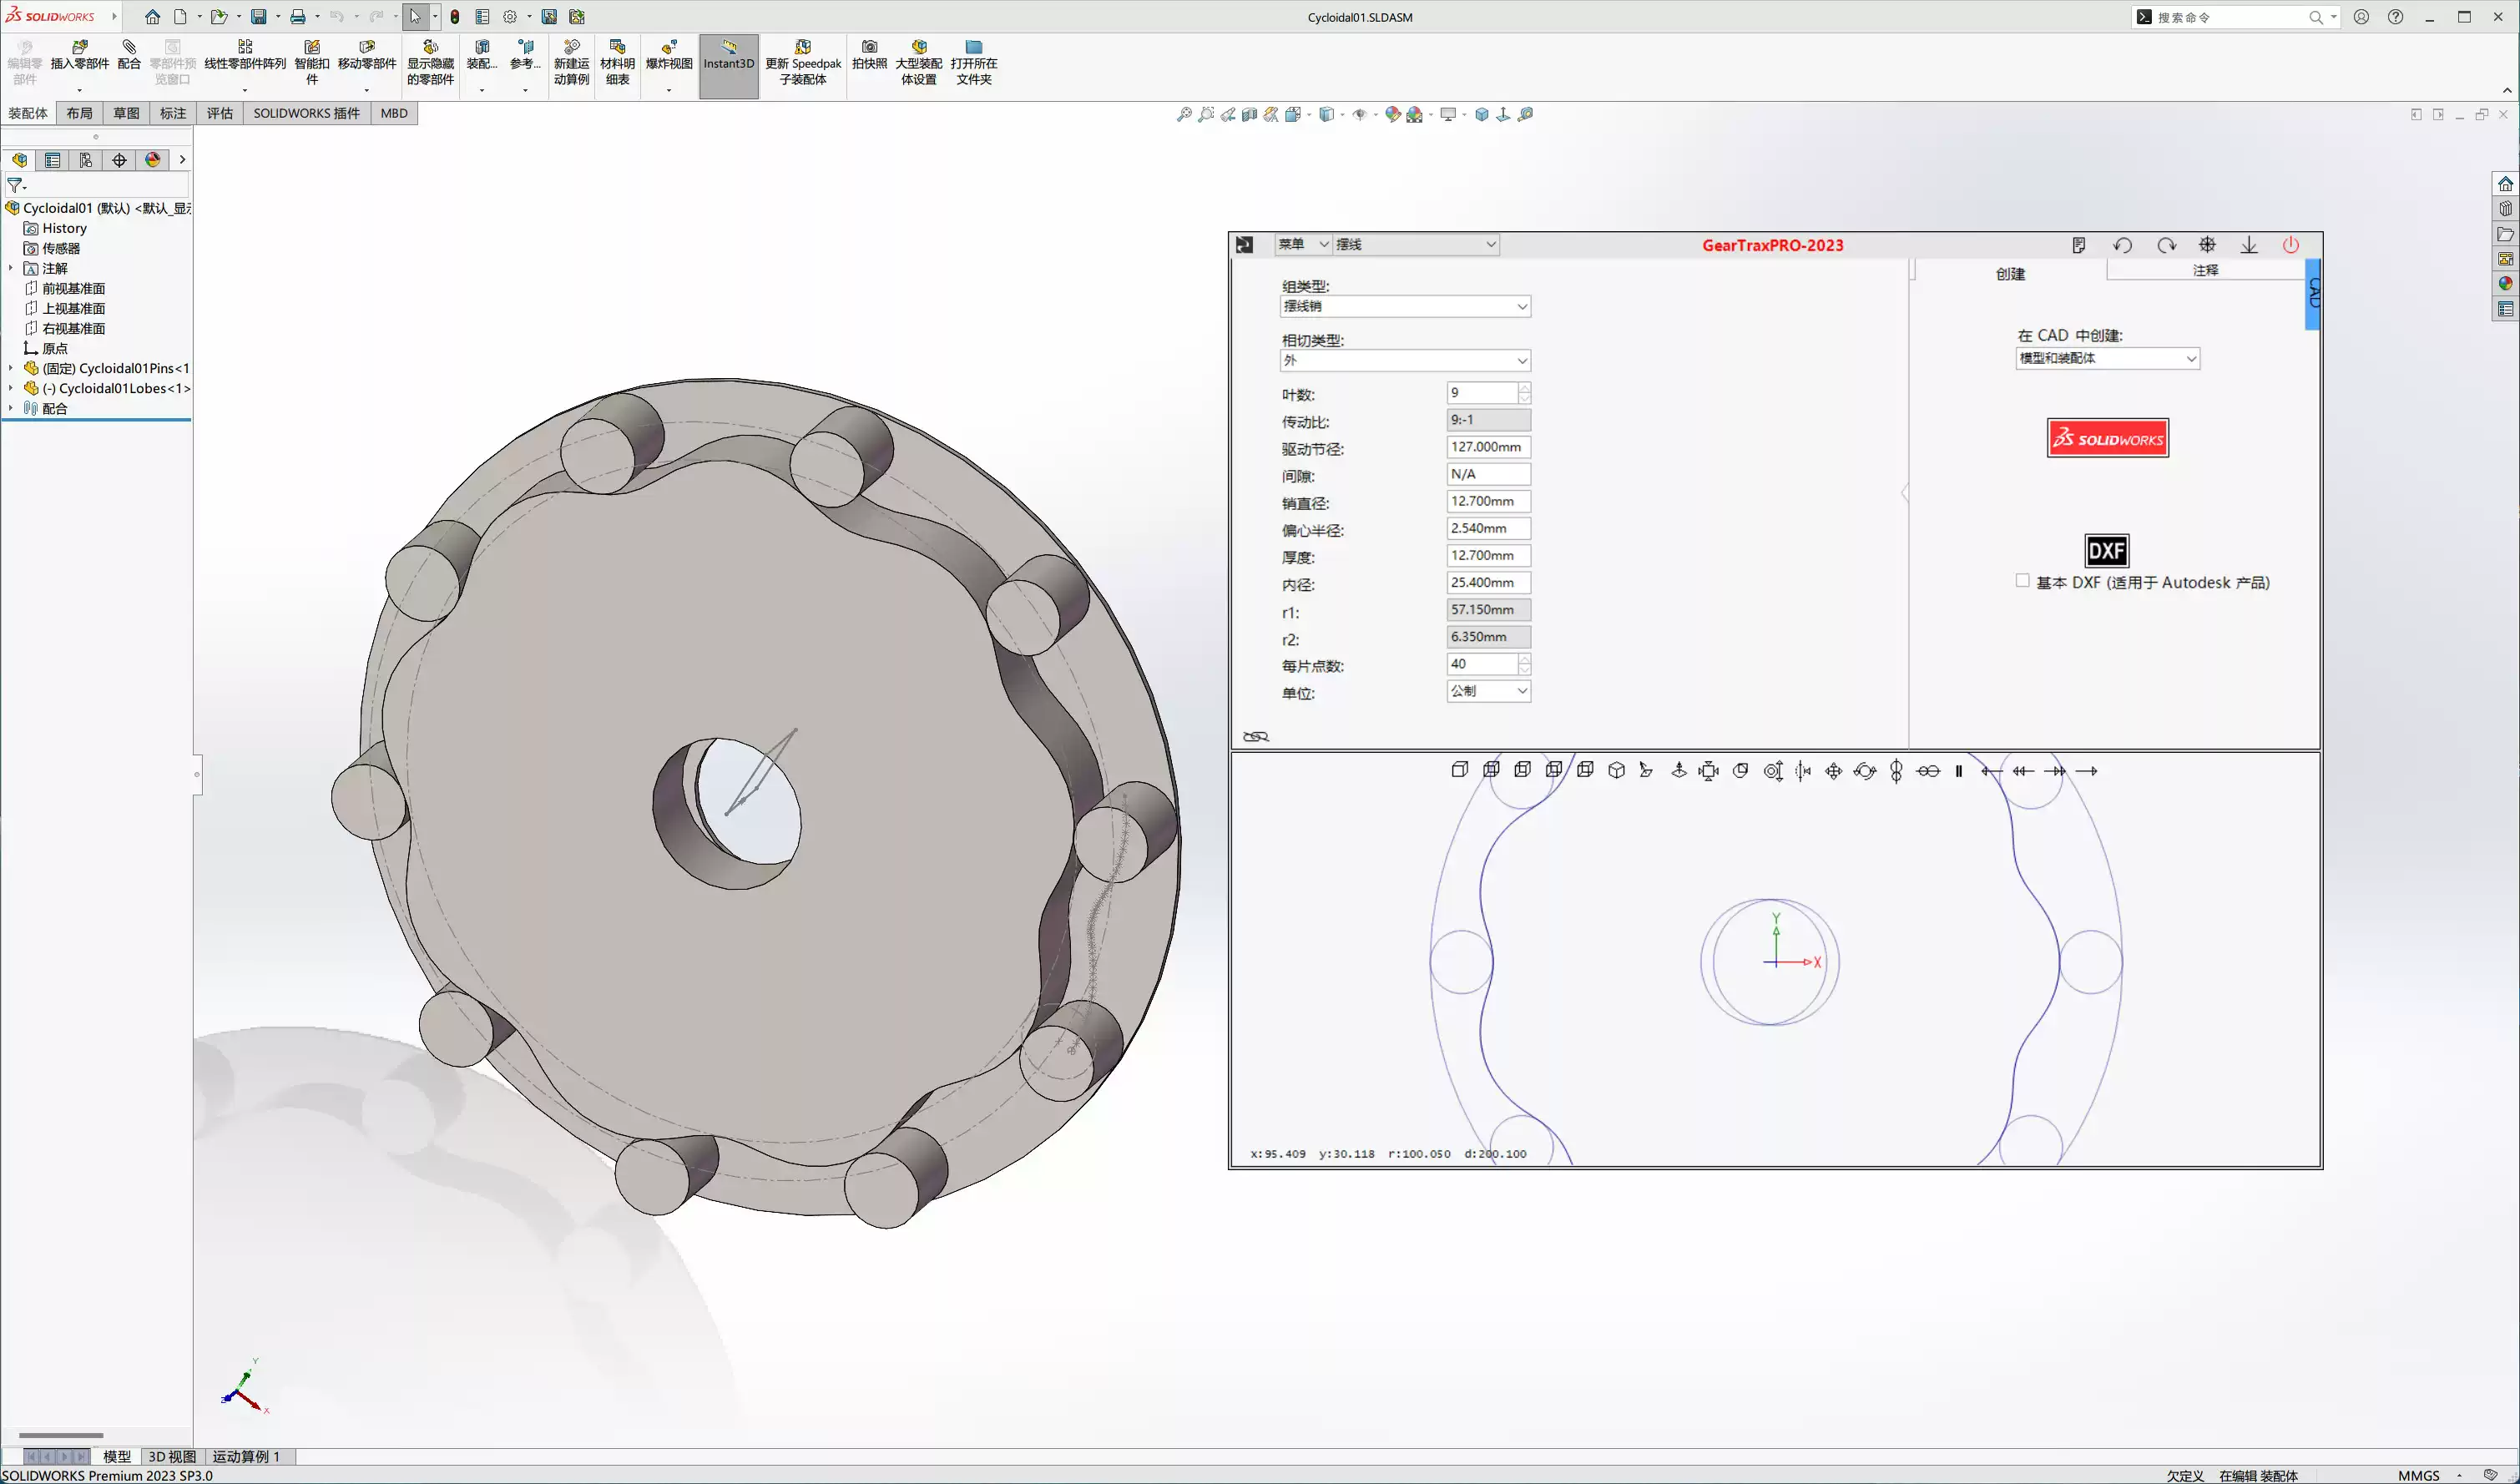Click the 注释 button in GearTrax
This screenshot has height=1484, width=2520.
(x=2206, y=270)
